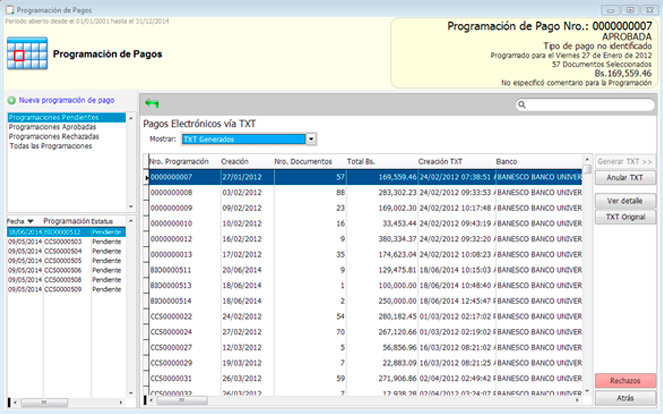
Task: Open the TXT Original button
Action: click(x=625, y=217)
